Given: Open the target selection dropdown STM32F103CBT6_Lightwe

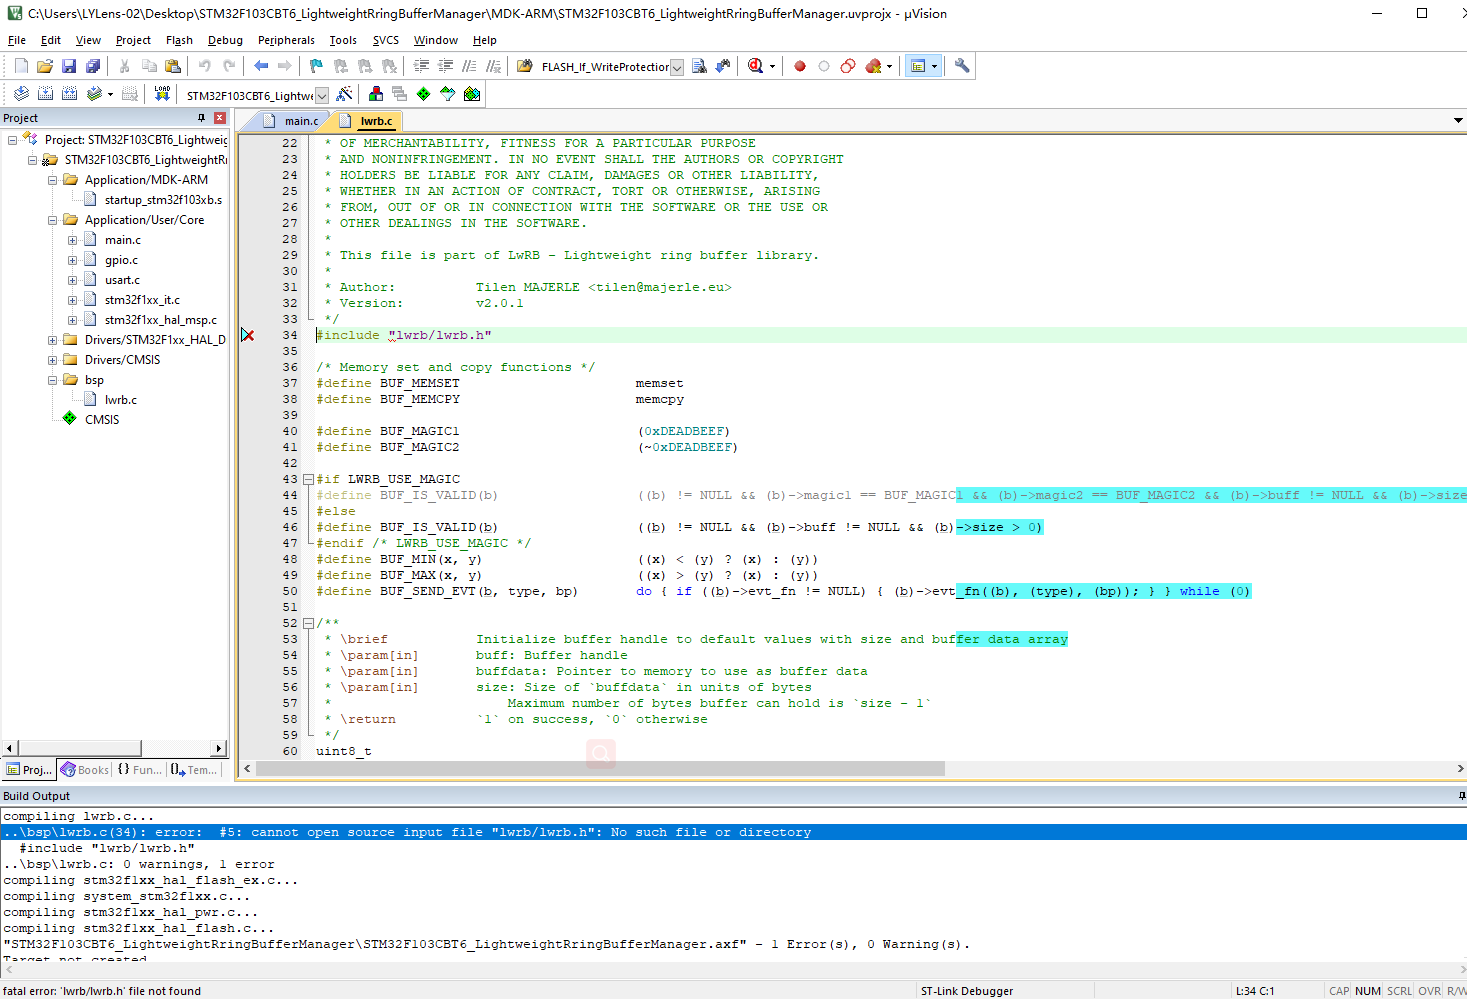Looking at the screenshot, I should pyautogui.click(x=322, y=96).
